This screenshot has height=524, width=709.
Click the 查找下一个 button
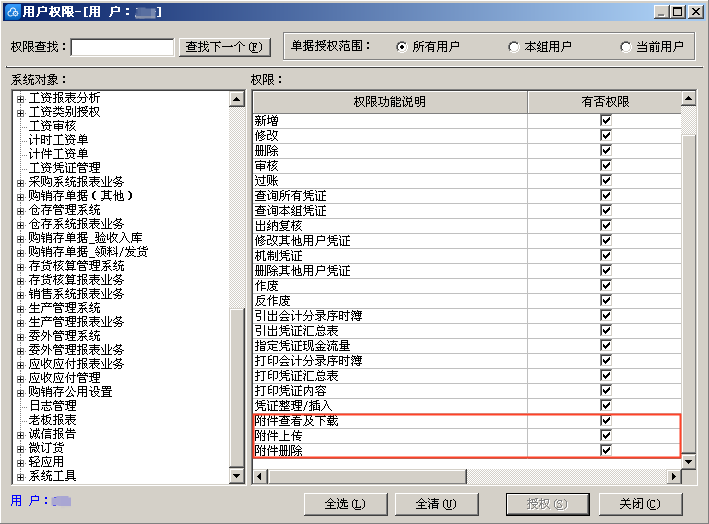click(x=225, y=47)
